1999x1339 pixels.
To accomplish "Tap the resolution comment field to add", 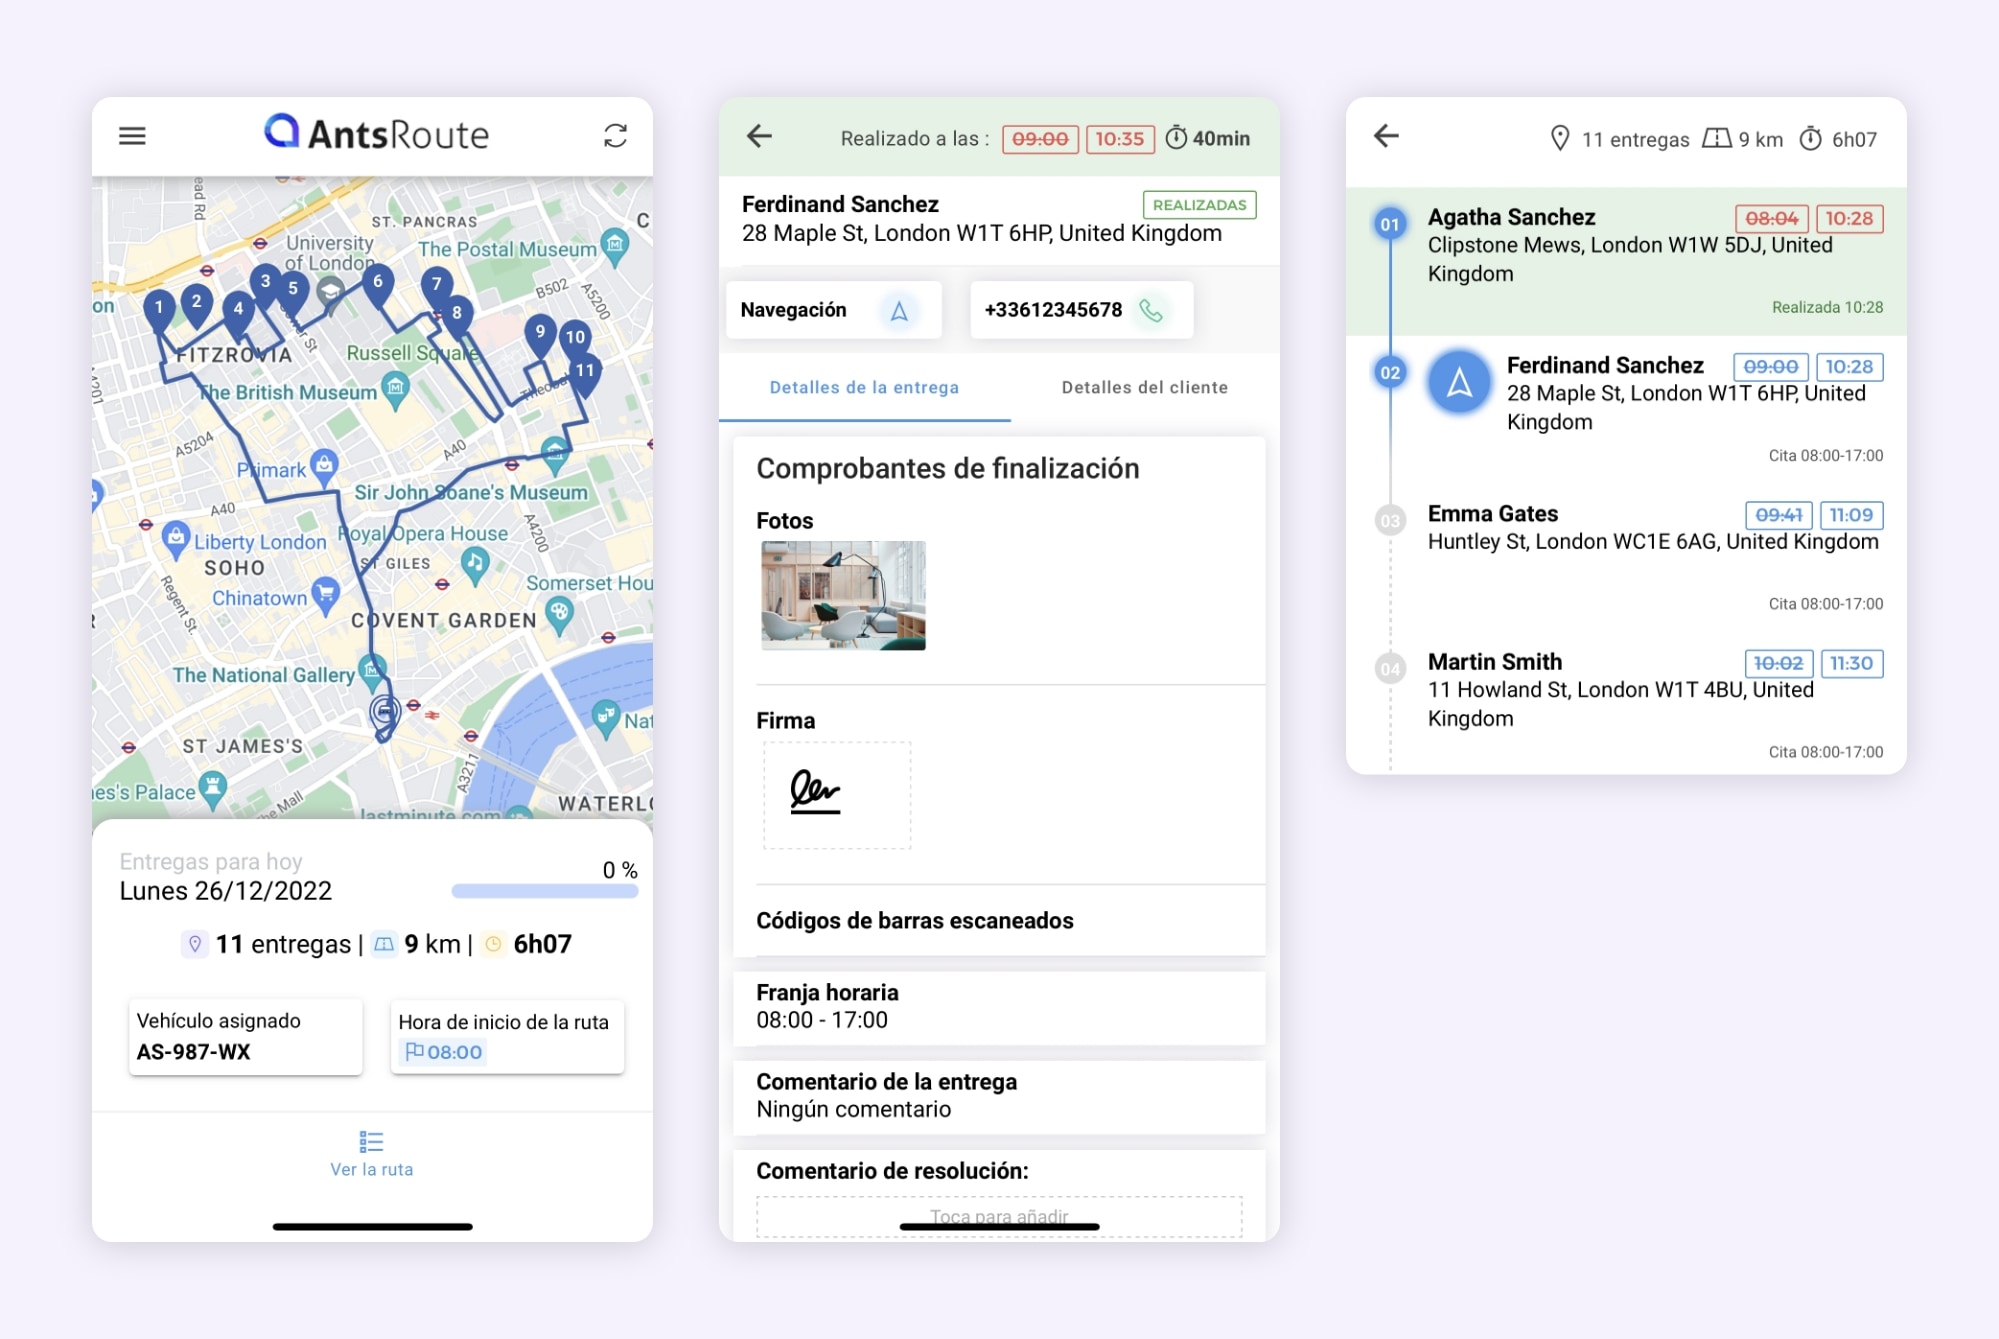I will [x=998, y=1215].
